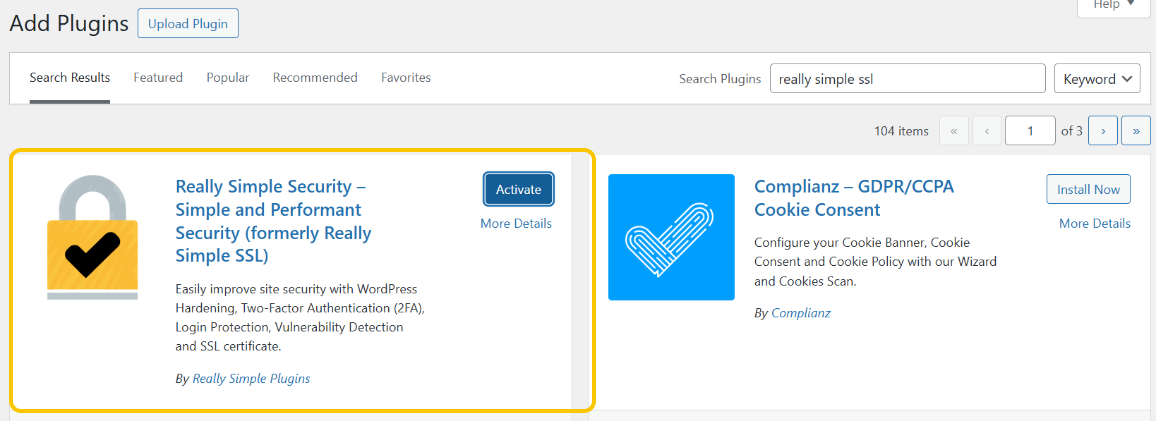
Task: Expand the Help panel tab
Action: pos(1115,6)
